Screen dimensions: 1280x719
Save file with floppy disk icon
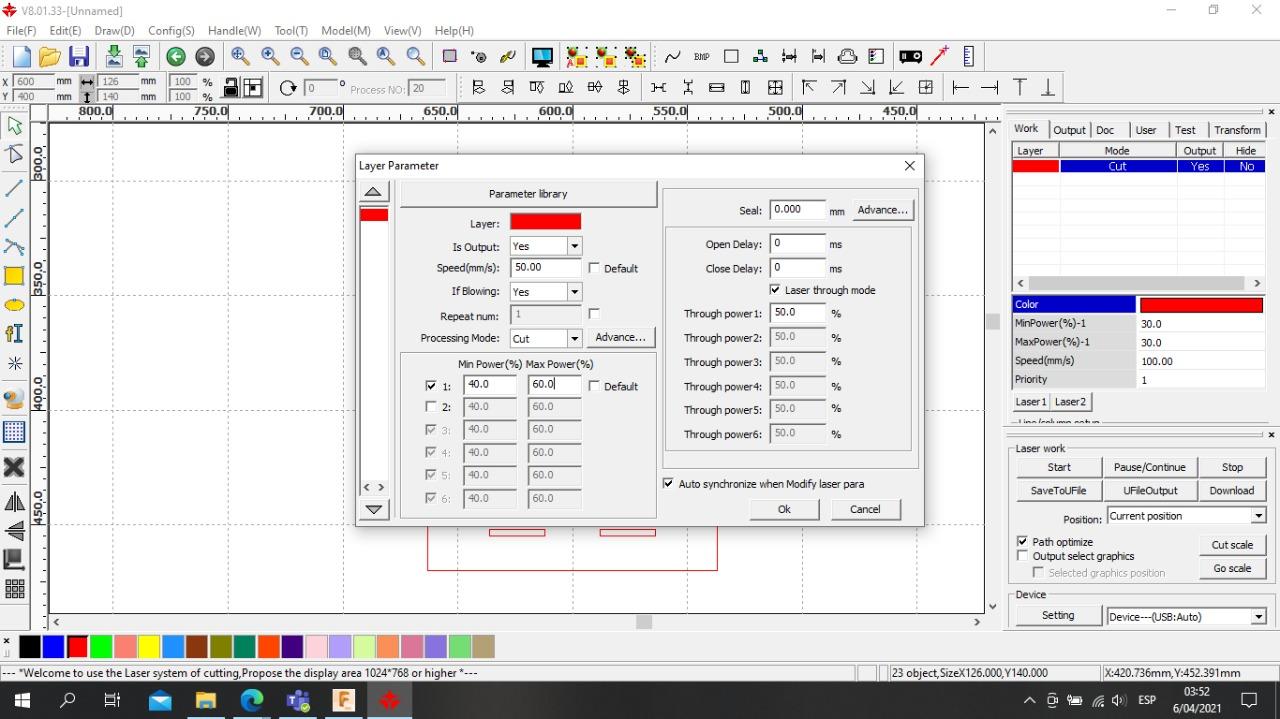tap(79, 57)
